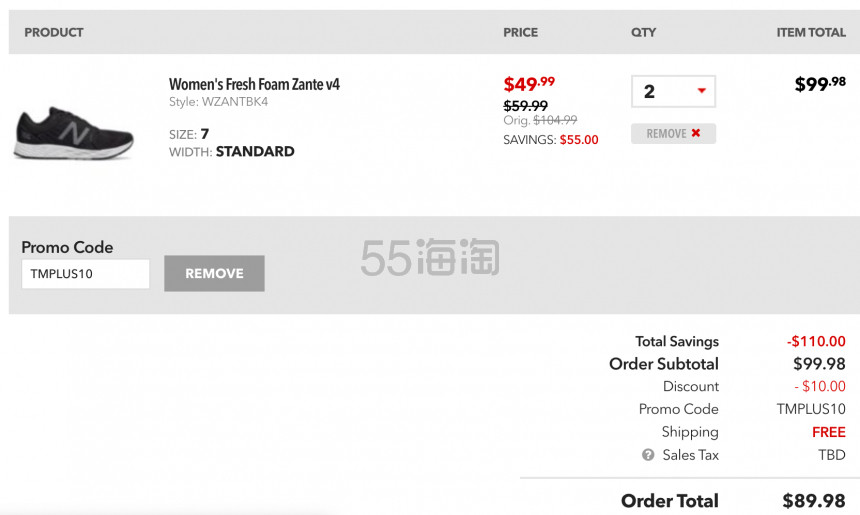The height and width of the screenshot is (515, 860).
Task: Click the QTY column header
Action: pyautogui.click(x=643, y=32)
